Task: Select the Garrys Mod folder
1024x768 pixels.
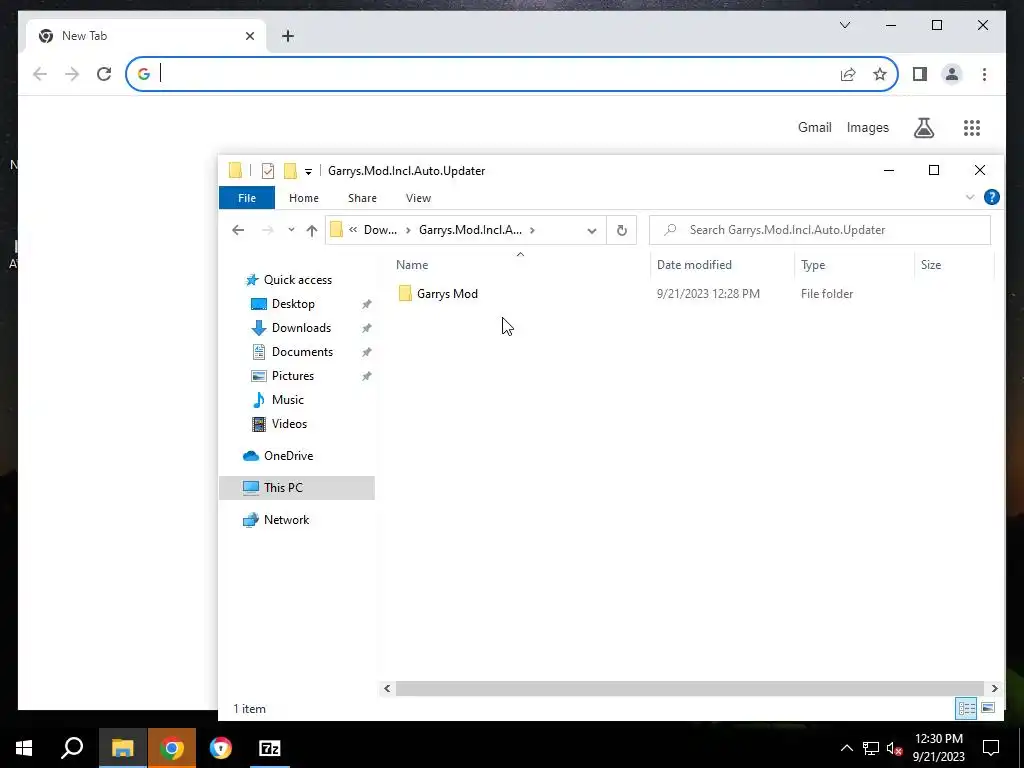Action: (x=447, y=294)
